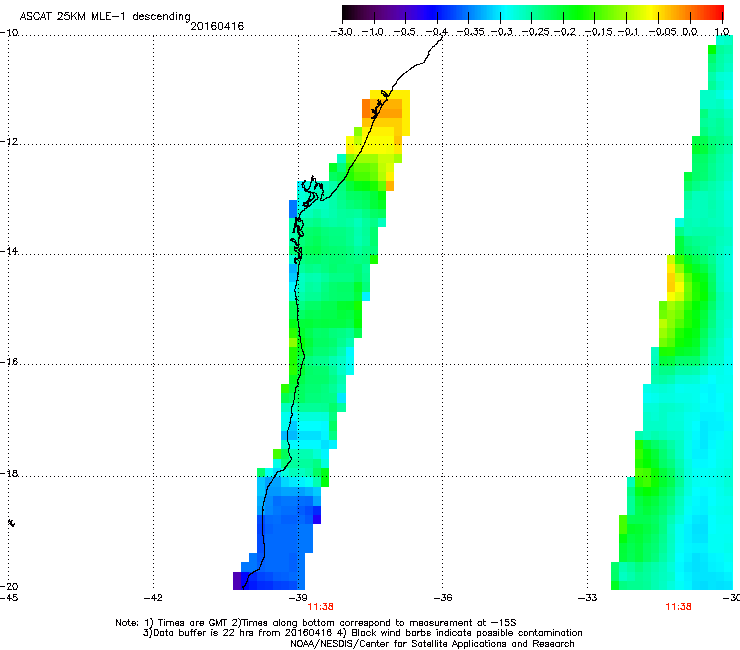Click the longitude label '-36' at bottom
The width and height of the screenshot is (740, 650).
[442, 598]
